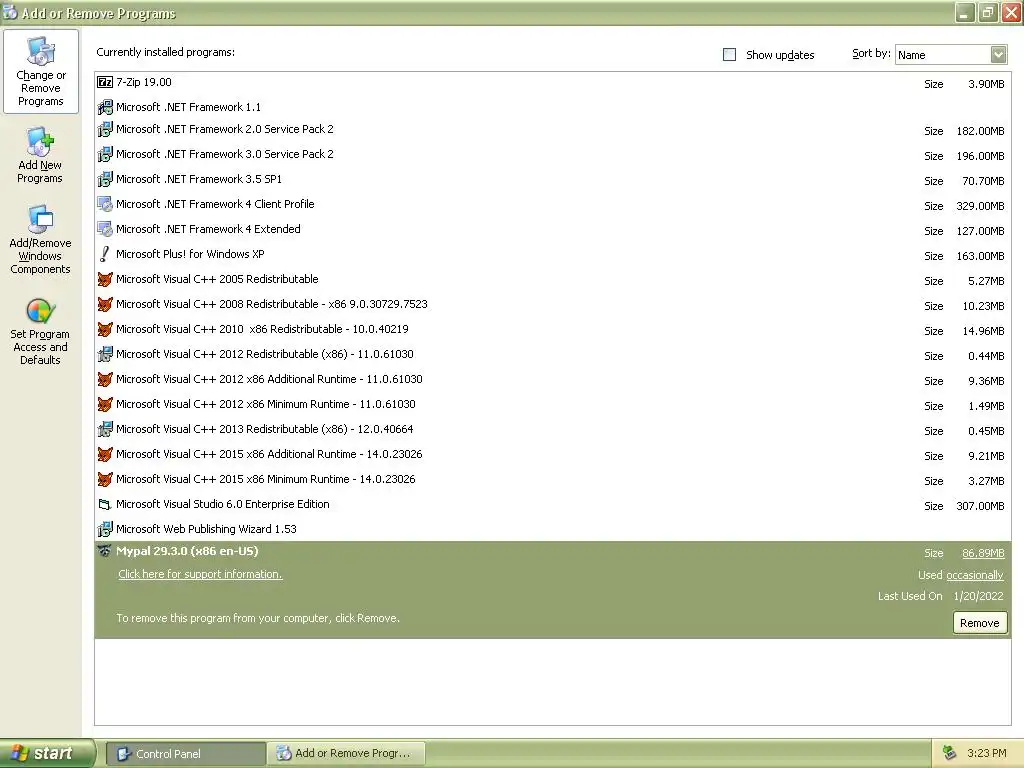Select Visual C++ 2010 x86 Redistributable 10.0.40219 text
The image size is (1024, 768).
(x=262, y=329)
